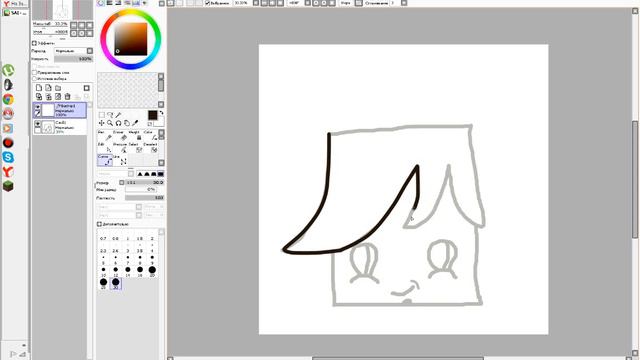Viewport: 640px width, 360px height.
Task: Toggle the Выбрание checkbox in top toolbar
Action: pos(207,3)
